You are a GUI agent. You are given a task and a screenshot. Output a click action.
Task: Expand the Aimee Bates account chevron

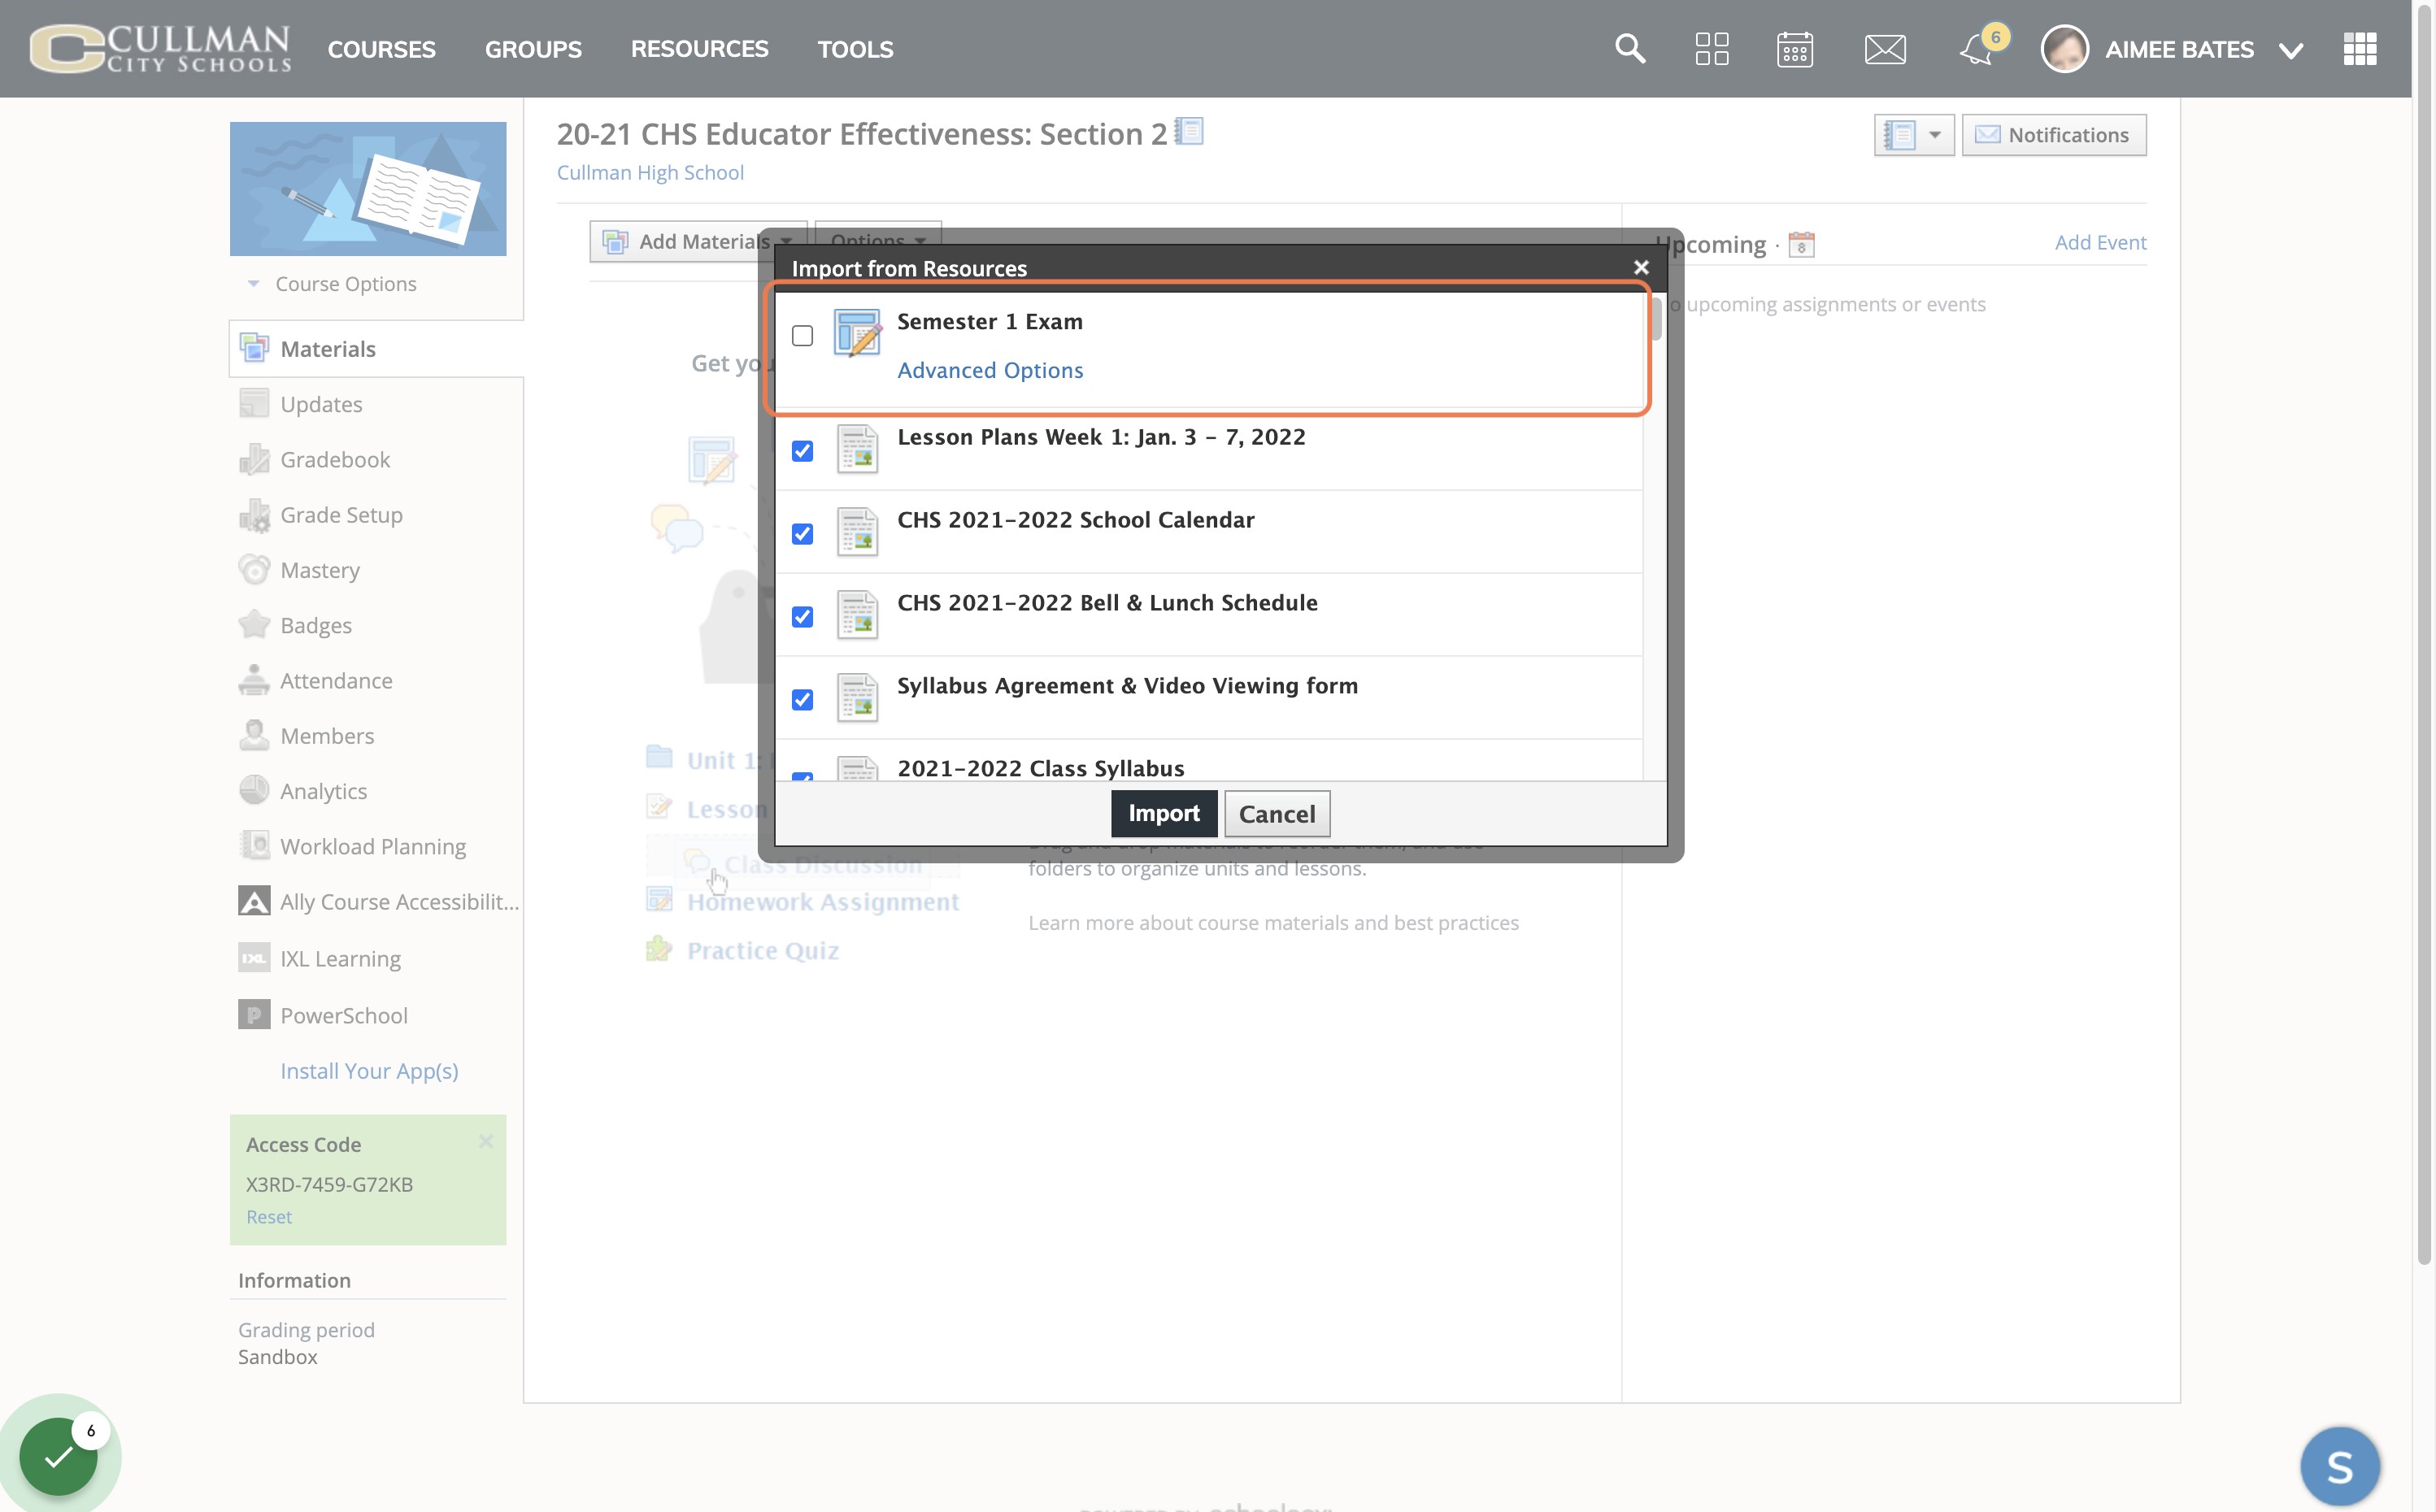coord(2291,51)
